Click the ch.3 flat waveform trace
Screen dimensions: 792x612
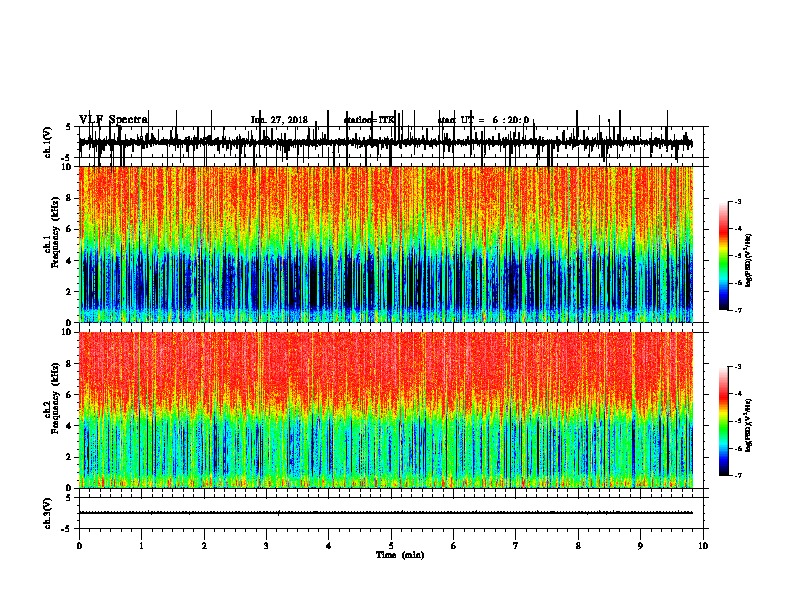click(386, 513)
